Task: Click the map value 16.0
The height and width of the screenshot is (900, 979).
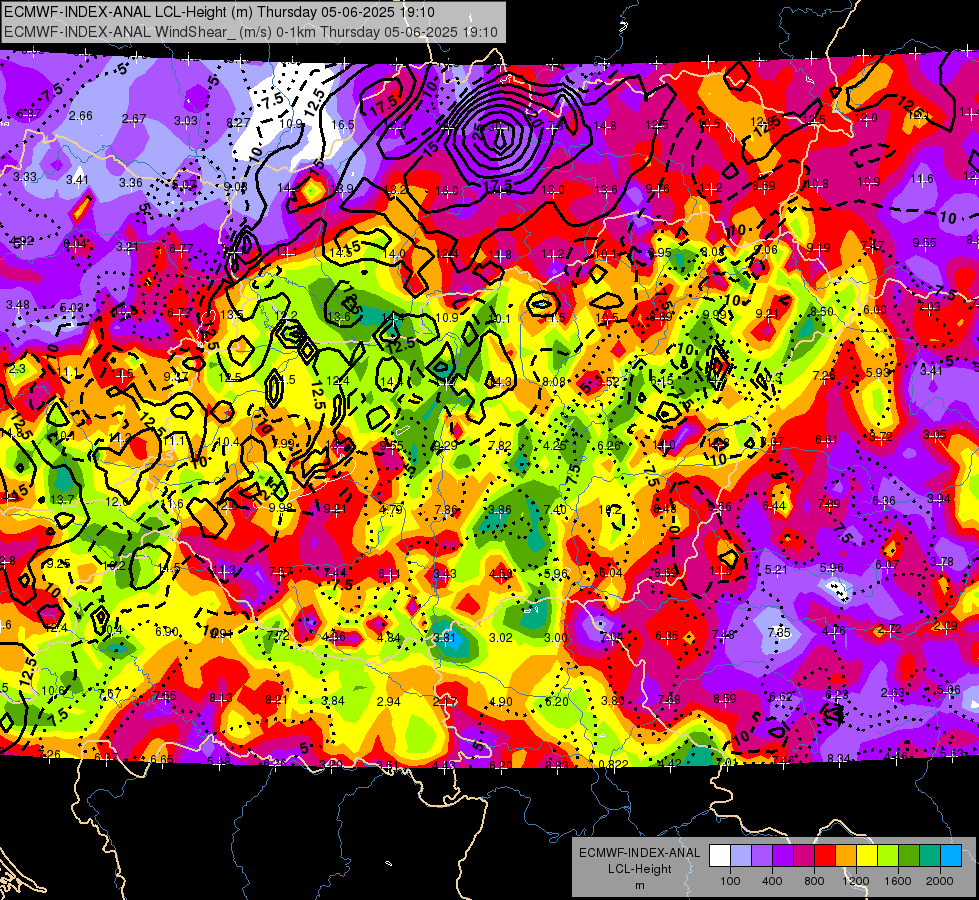Action: click(447, 190)
